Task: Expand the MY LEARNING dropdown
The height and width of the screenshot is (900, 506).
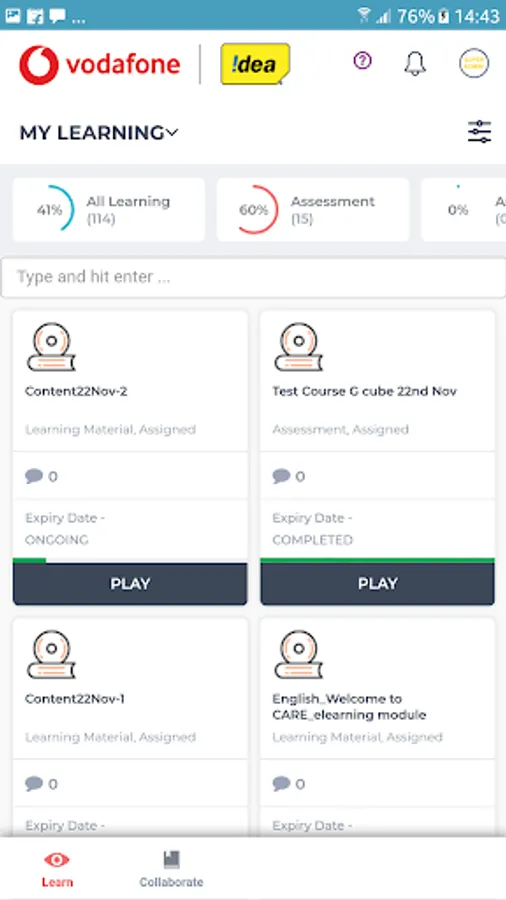Action: tap(99, 133)
